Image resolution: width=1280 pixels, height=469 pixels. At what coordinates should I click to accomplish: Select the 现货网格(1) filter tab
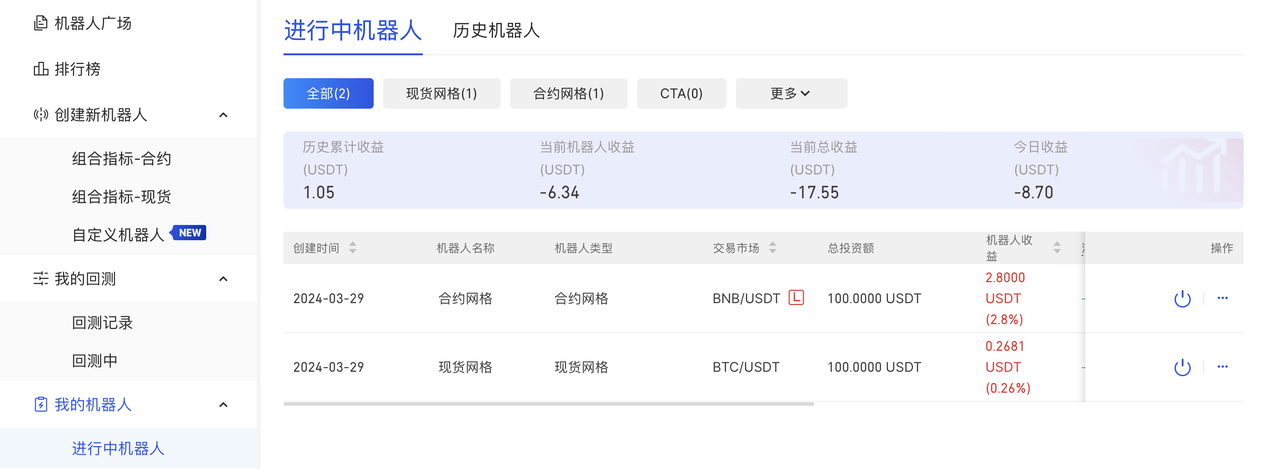pos(441,93)
